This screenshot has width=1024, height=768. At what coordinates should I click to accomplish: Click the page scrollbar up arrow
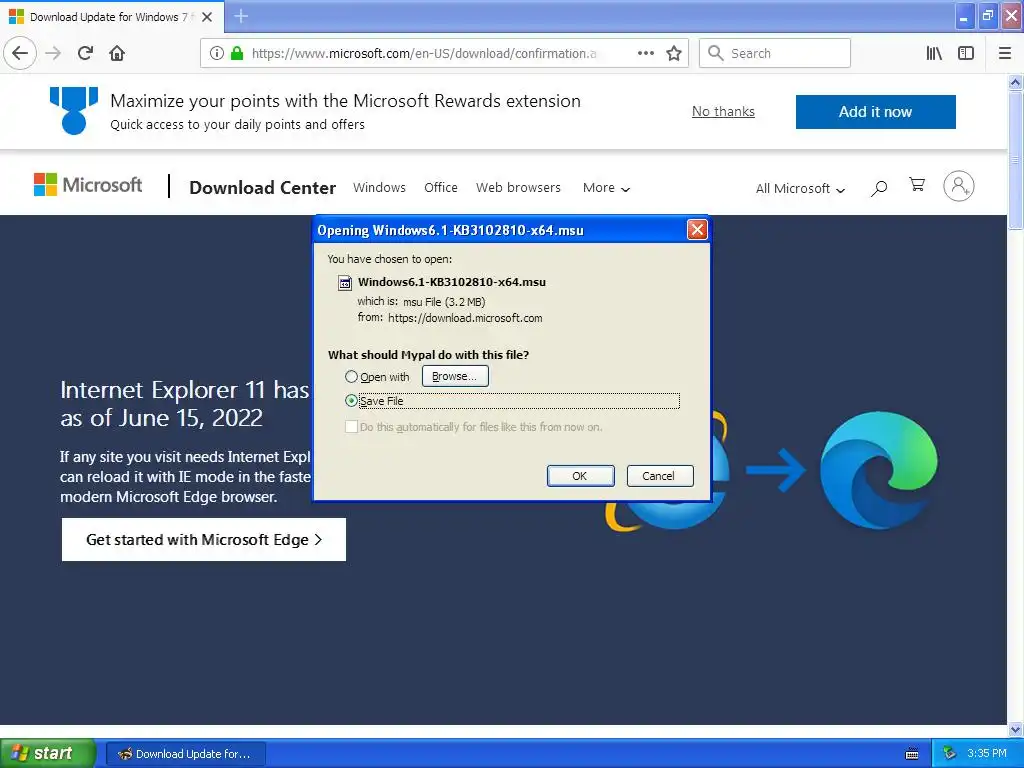click(1015, 82)
